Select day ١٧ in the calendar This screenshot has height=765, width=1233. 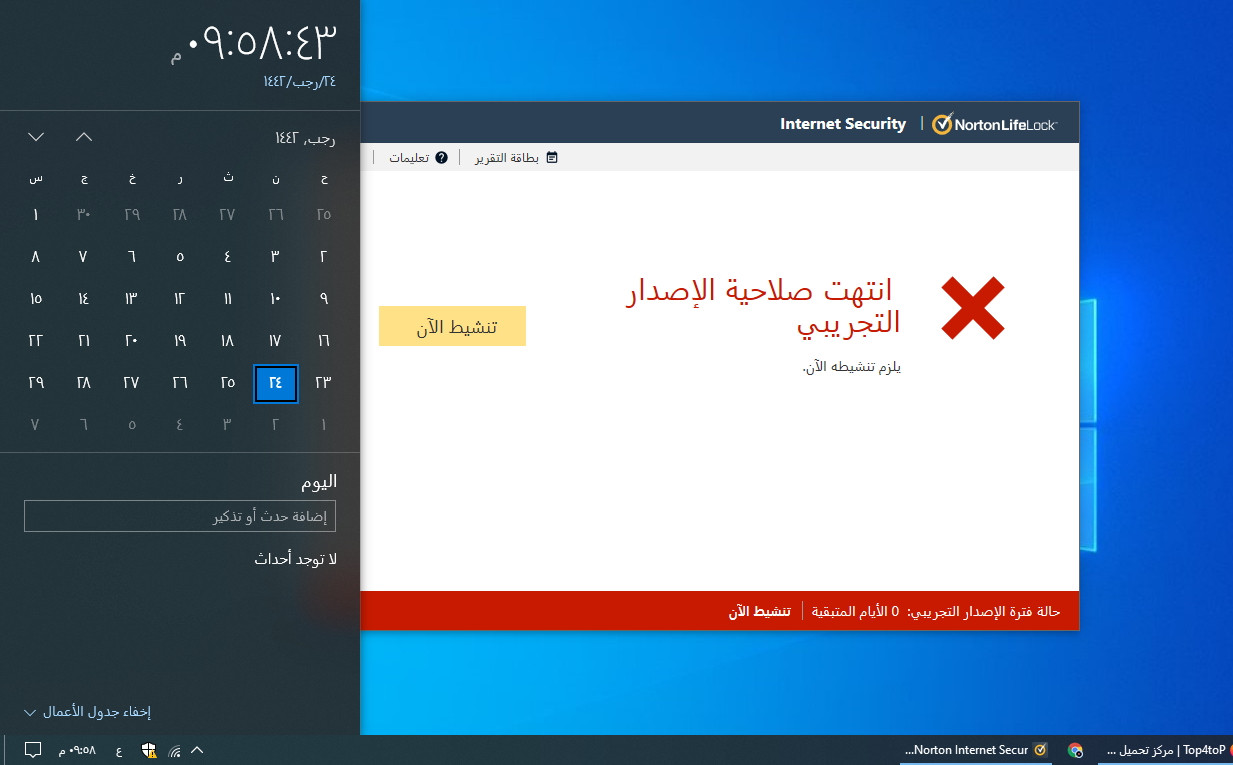pos(275,340)
